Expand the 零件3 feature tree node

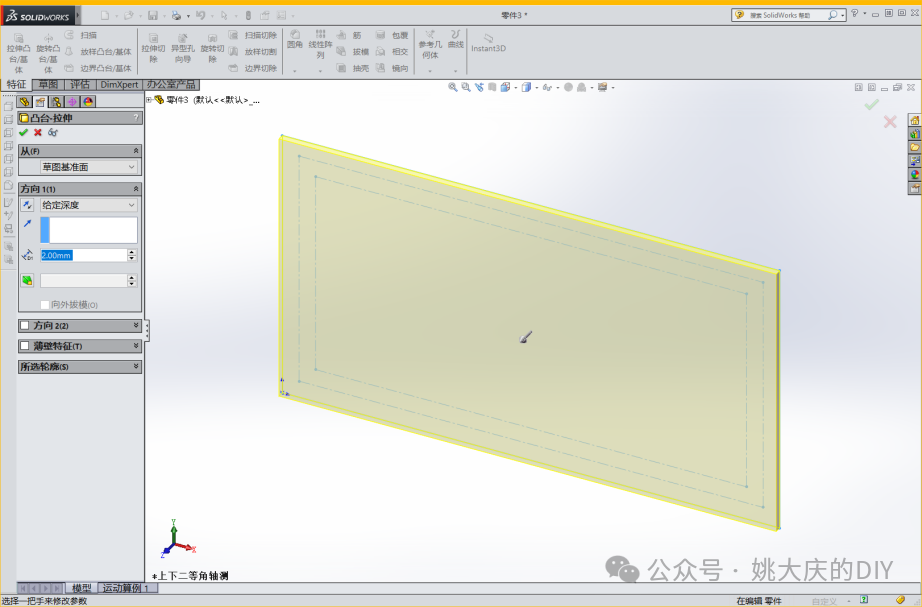pos(149,100)
